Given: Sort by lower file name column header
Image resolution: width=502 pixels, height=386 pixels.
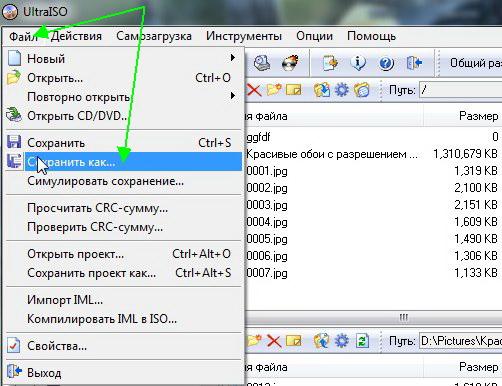Looking at the screenshot, I should [x=334, y=367].
